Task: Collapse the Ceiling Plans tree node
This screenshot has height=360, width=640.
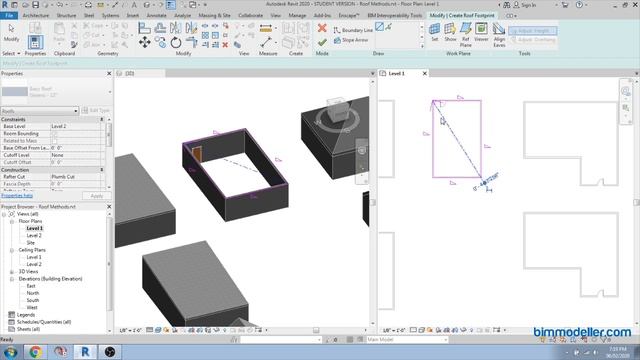Action: pos(12,250)
